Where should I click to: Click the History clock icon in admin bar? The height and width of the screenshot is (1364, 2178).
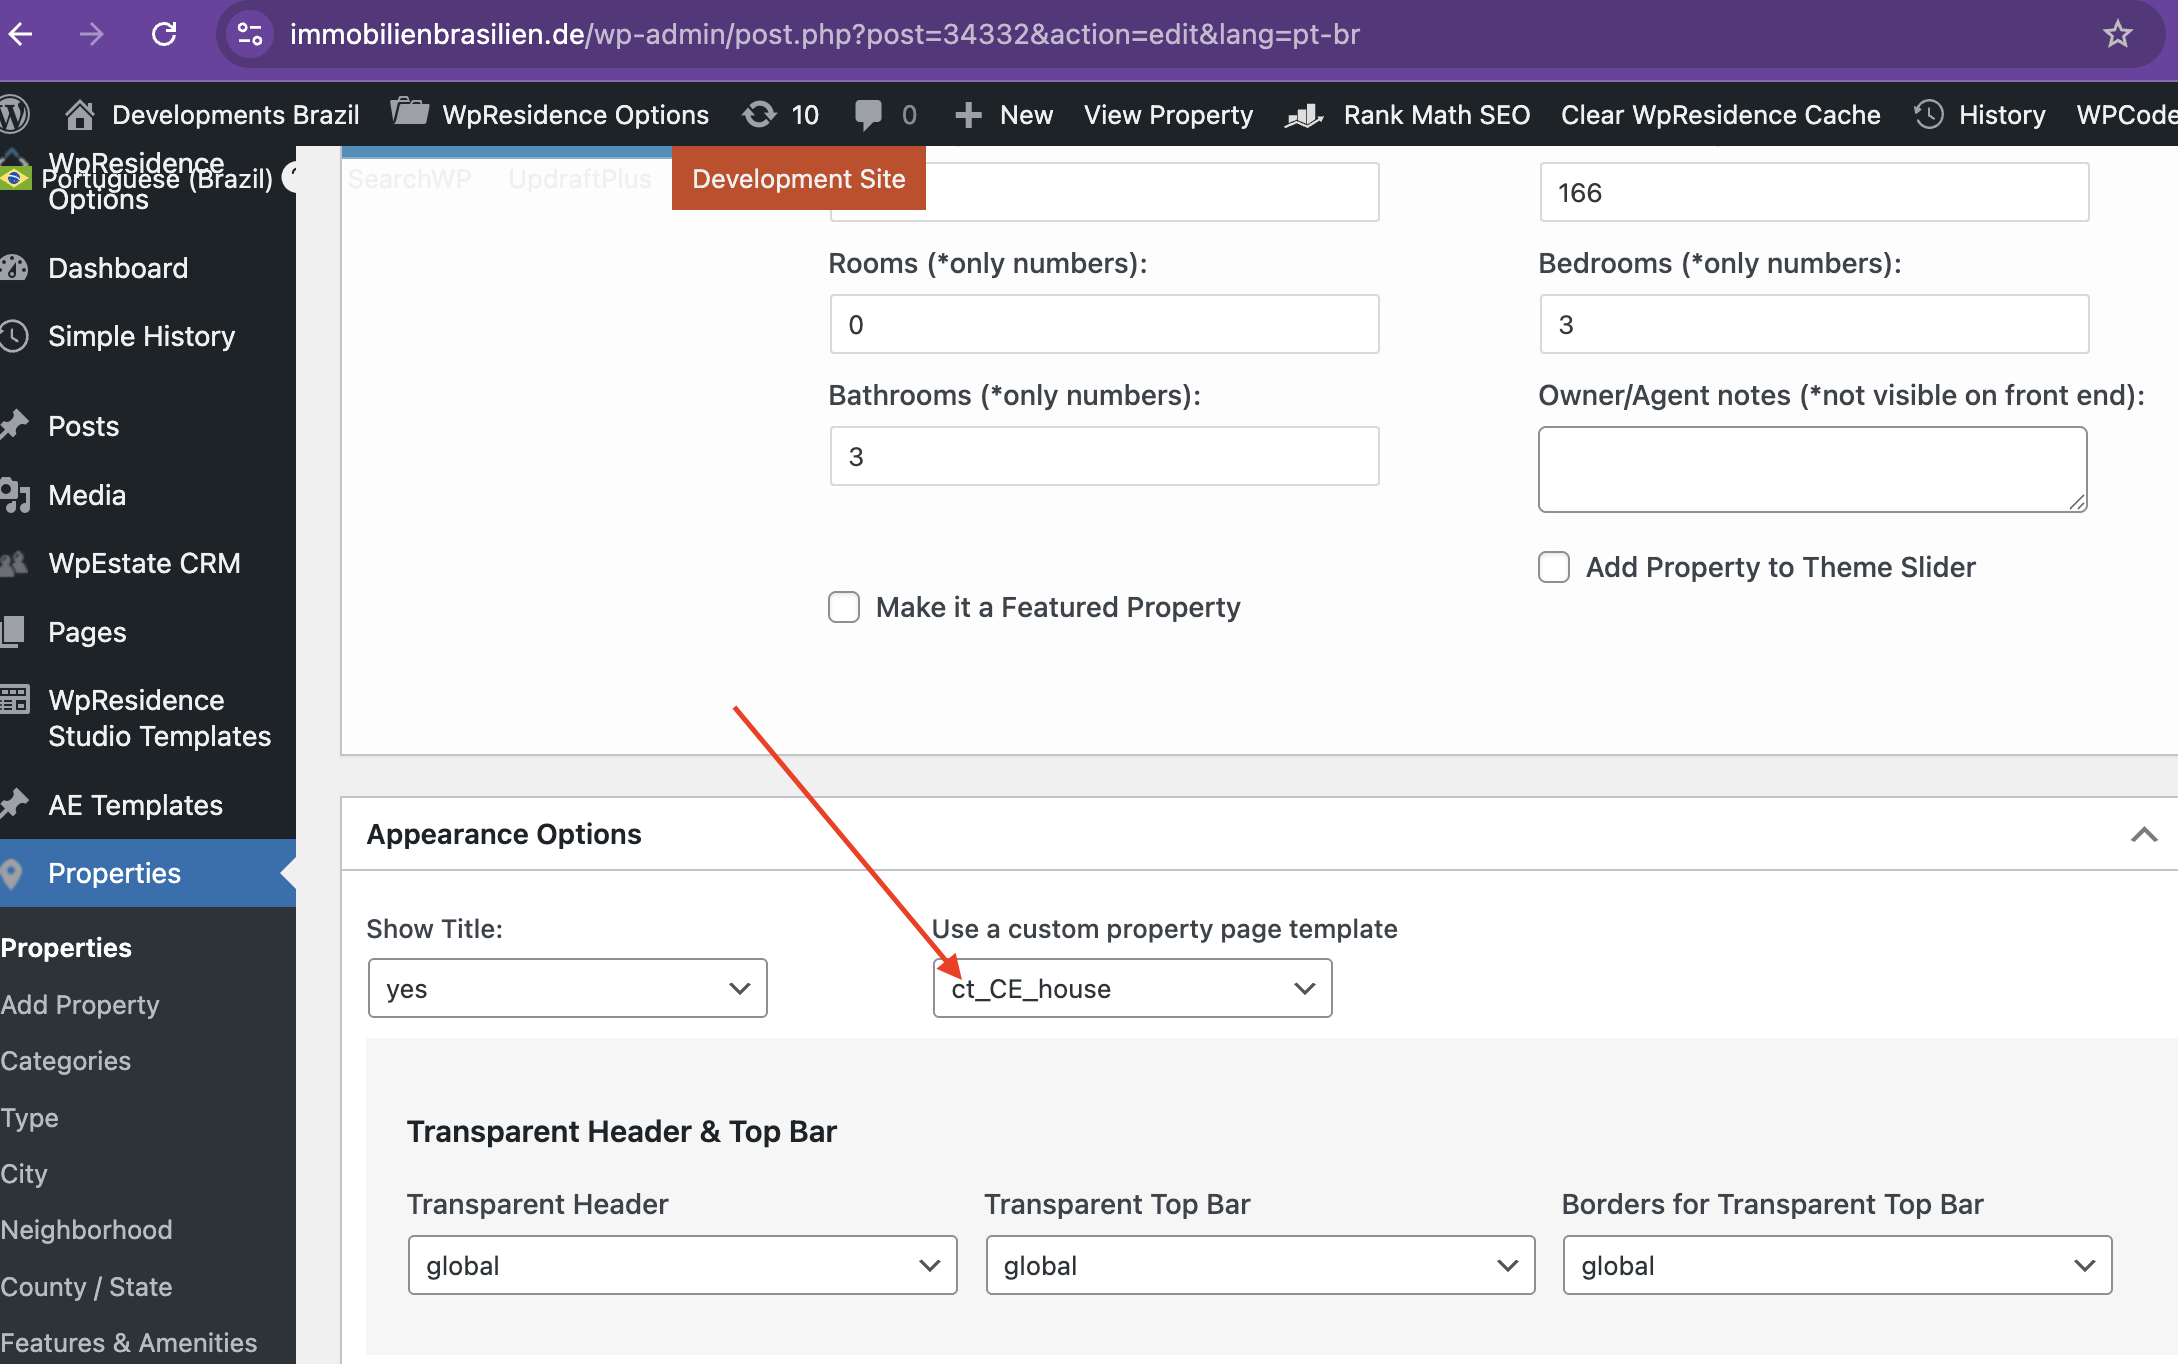click(1928, 114)
